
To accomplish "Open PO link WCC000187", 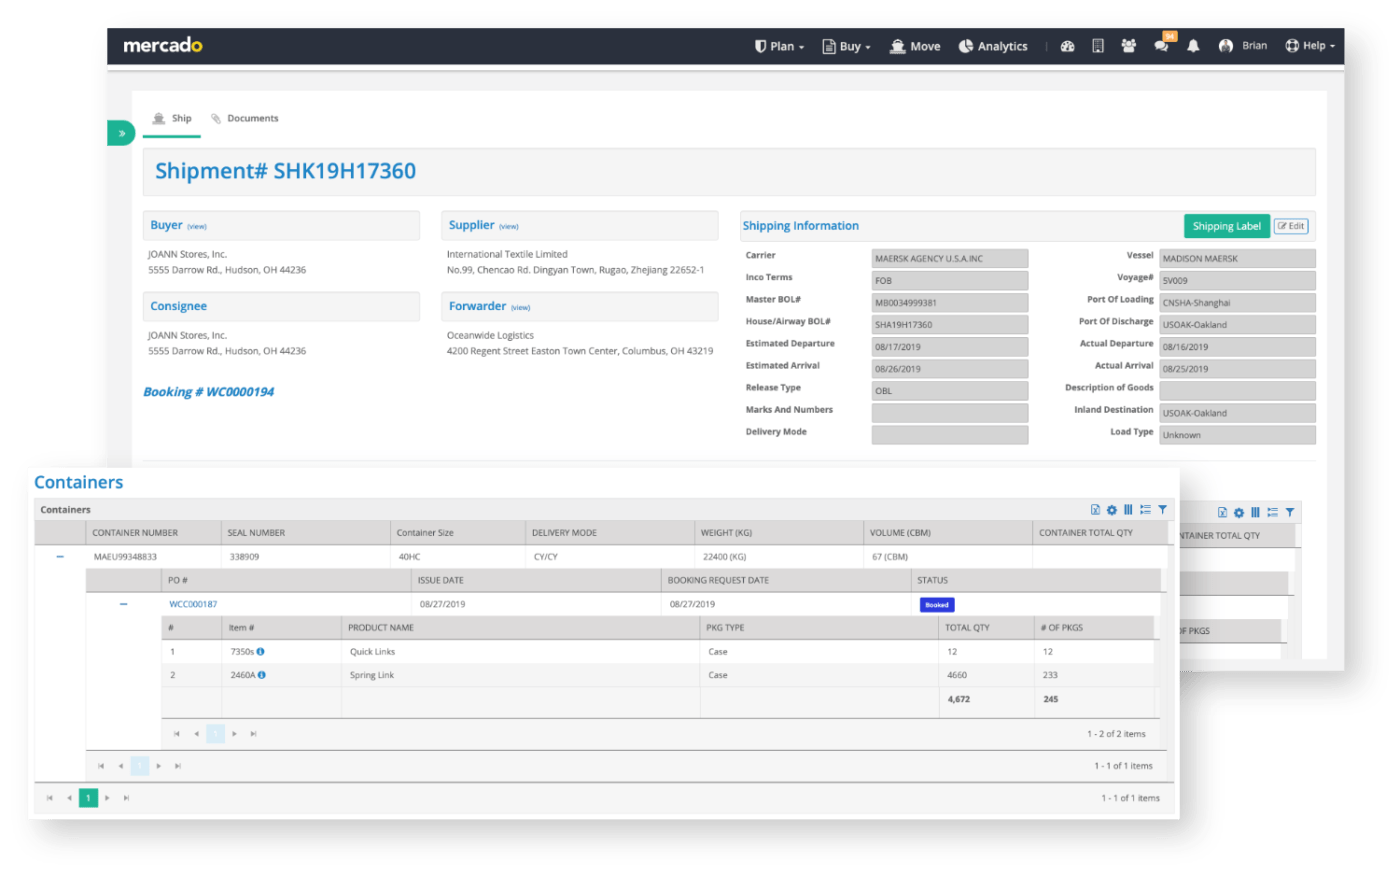I will (193, 604).
